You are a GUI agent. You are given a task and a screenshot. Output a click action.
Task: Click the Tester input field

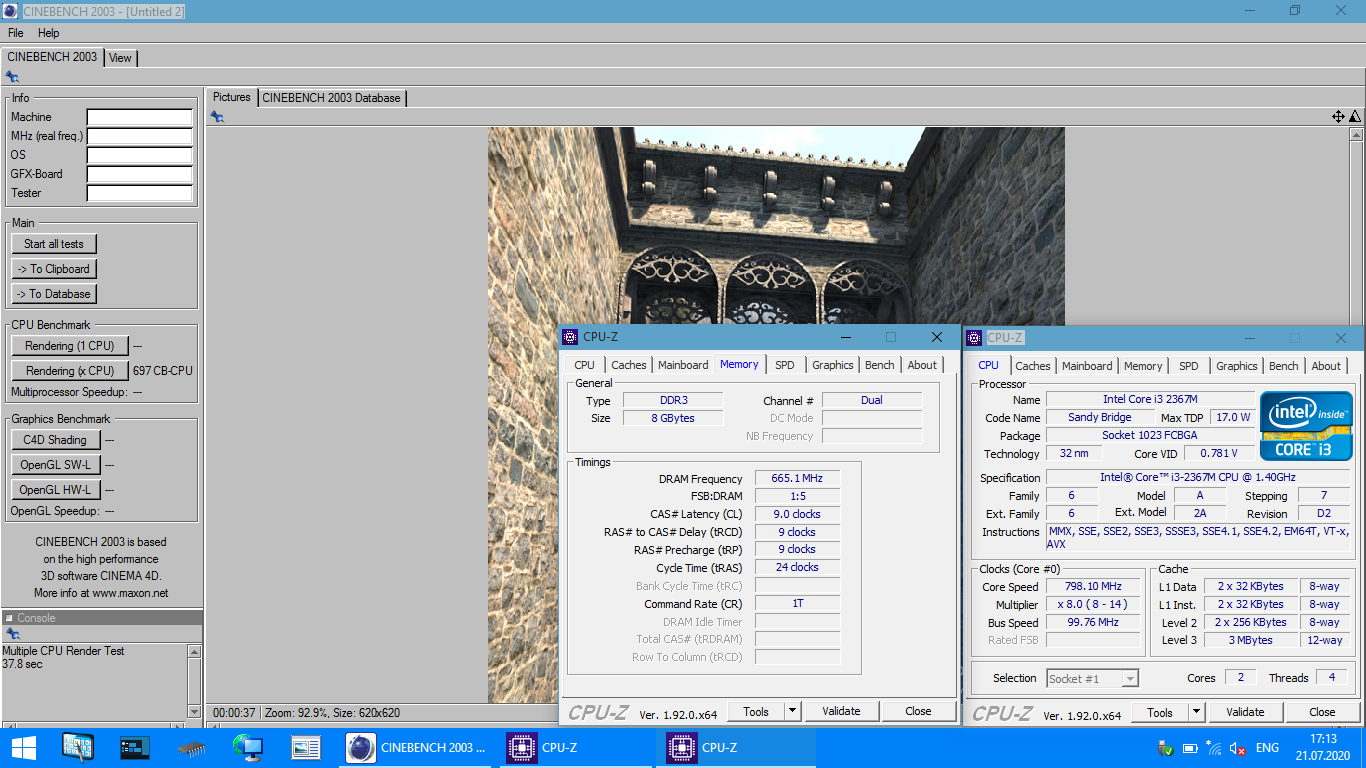(139, 193)
